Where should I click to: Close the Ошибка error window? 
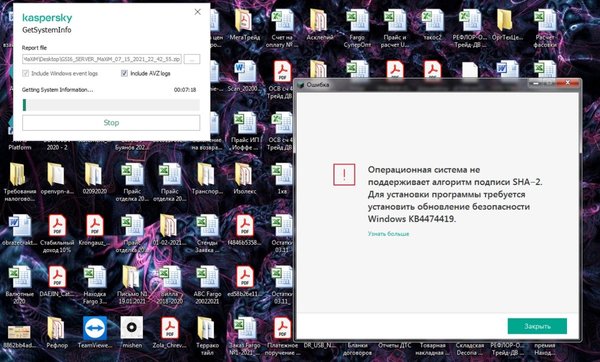click(x=568, y=83)
